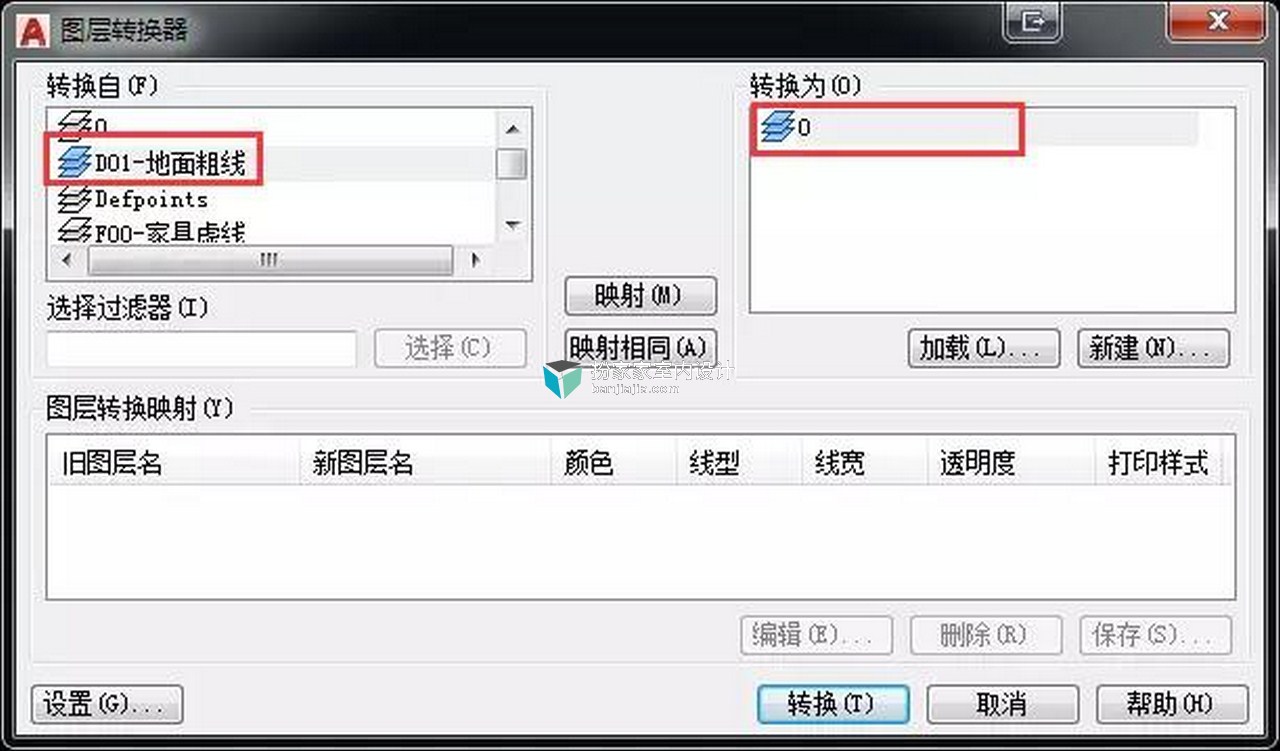This screenshot has height=751, width=1280.
Task: Select the layer icon beside D01-地面粗线
Action: tap(75, 161)
